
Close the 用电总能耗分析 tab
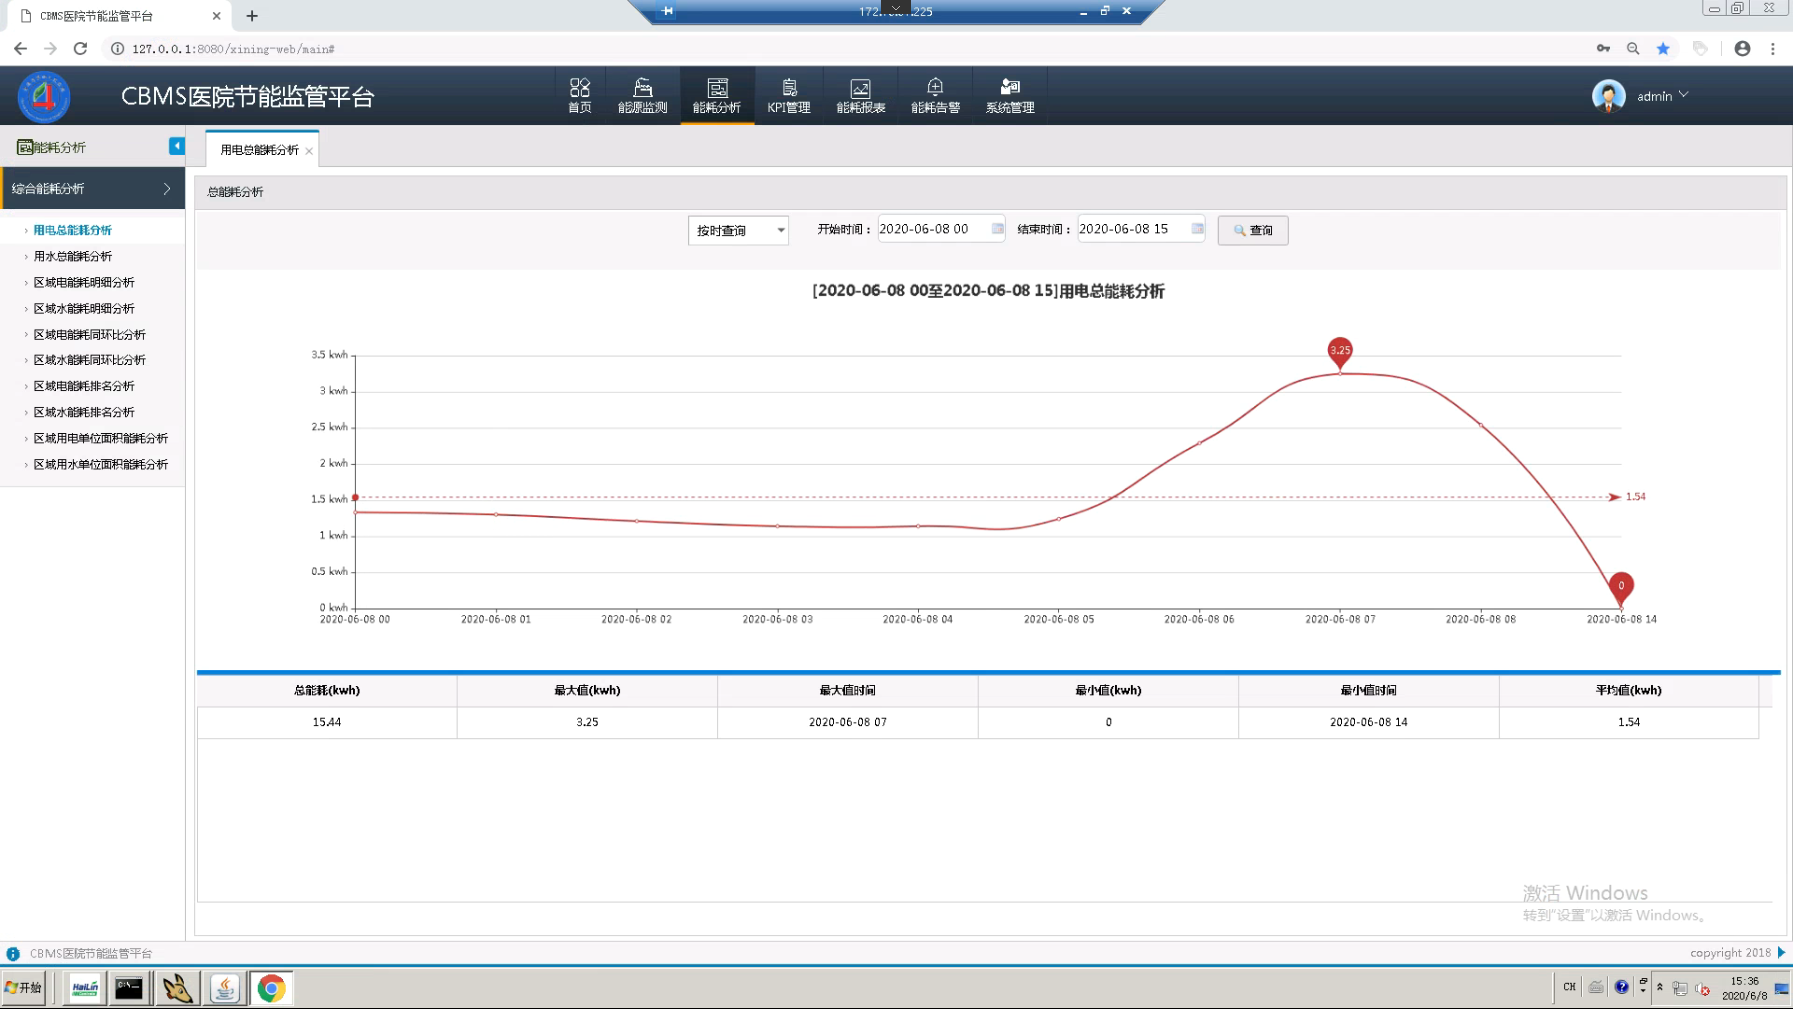click(x=309, y=151)
